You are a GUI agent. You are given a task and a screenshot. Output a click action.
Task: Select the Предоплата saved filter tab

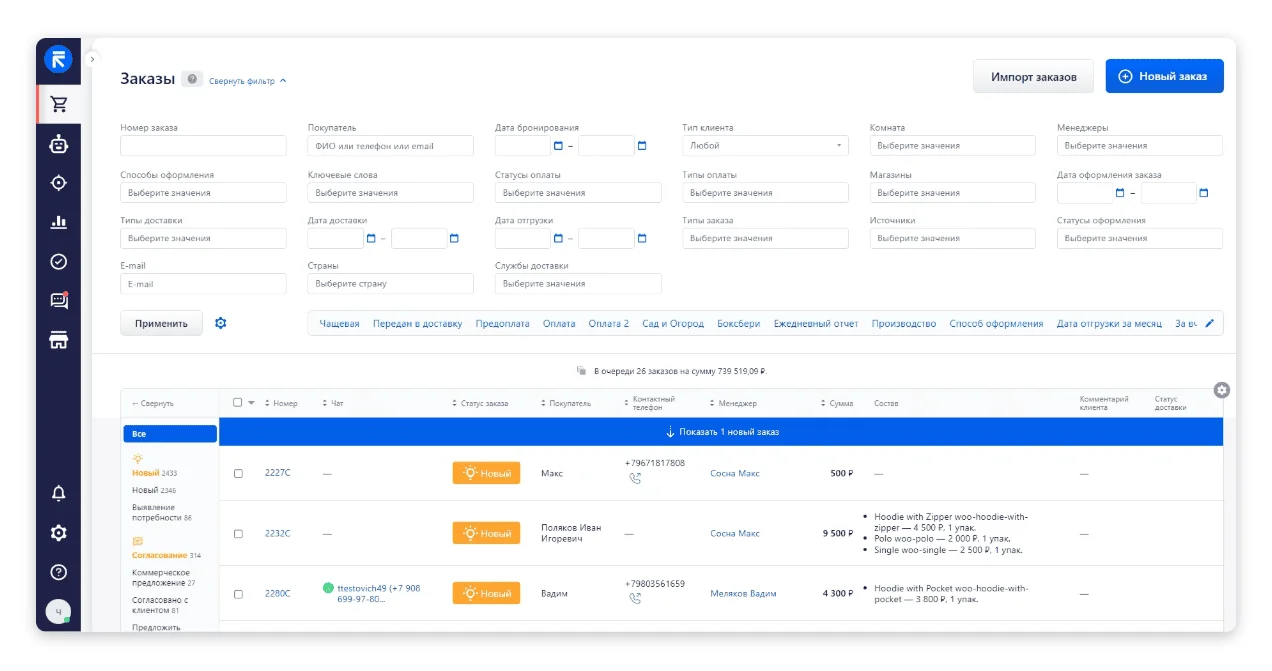click(502, 324)
